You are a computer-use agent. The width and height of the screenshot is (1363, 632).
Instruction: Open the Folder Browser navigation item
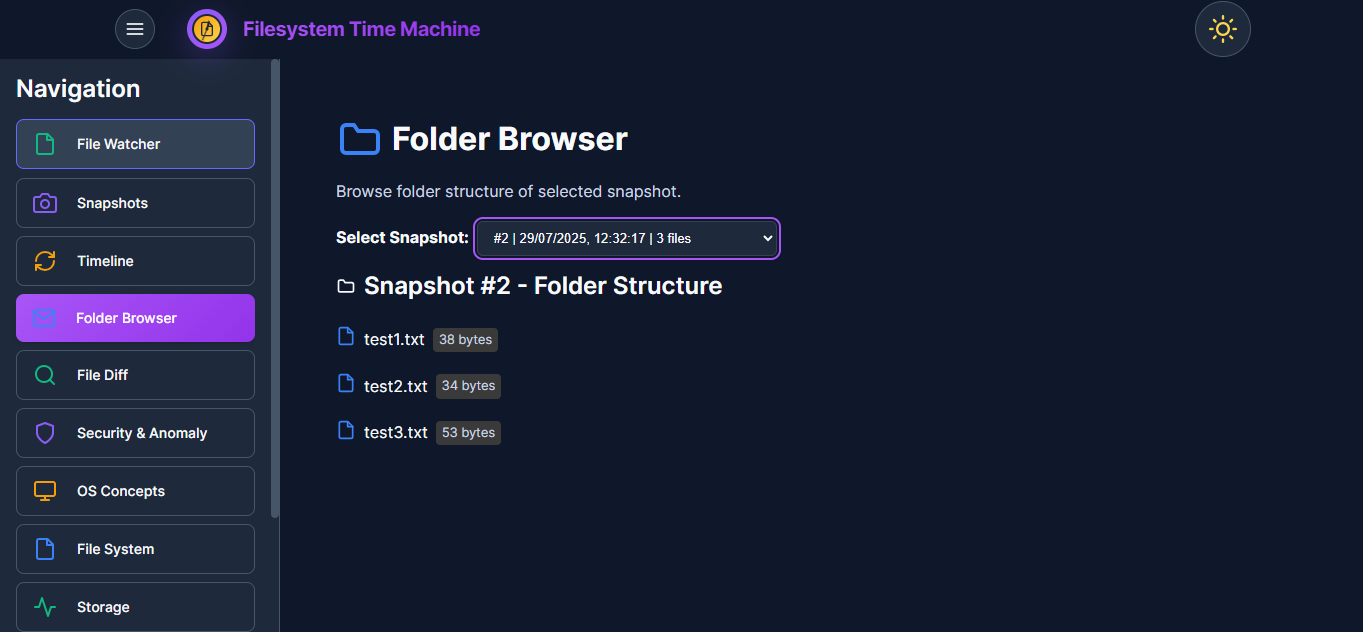135,318
